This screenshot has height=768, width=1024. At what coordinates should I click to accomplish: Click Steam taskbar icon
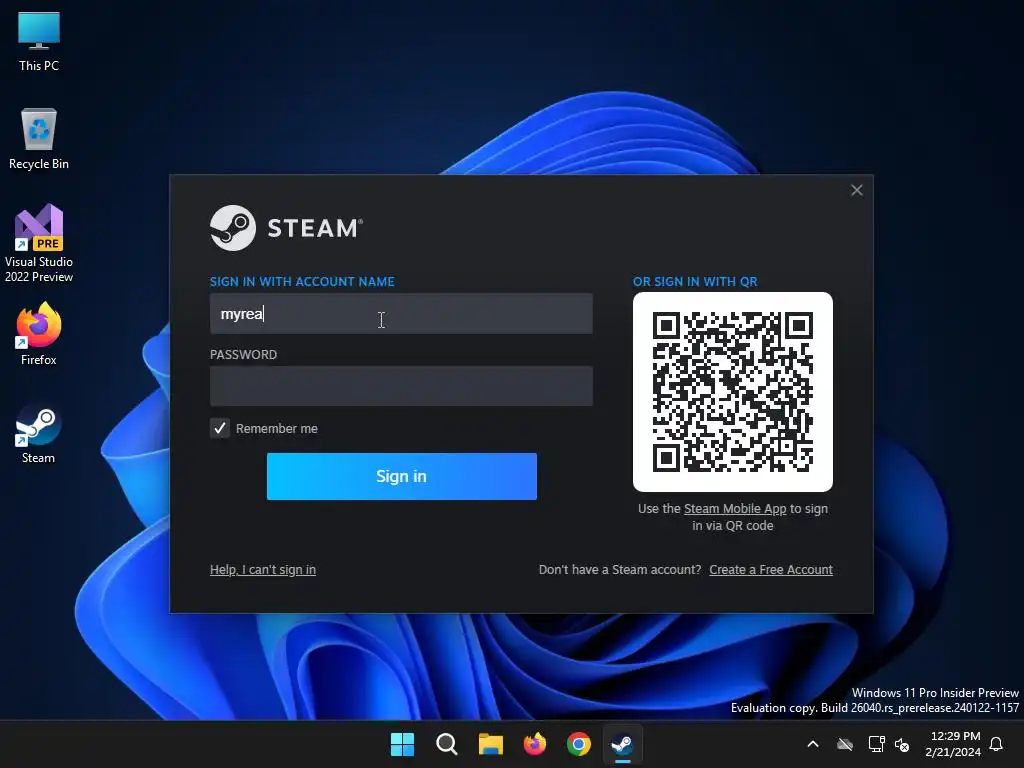tap(622, 744)
